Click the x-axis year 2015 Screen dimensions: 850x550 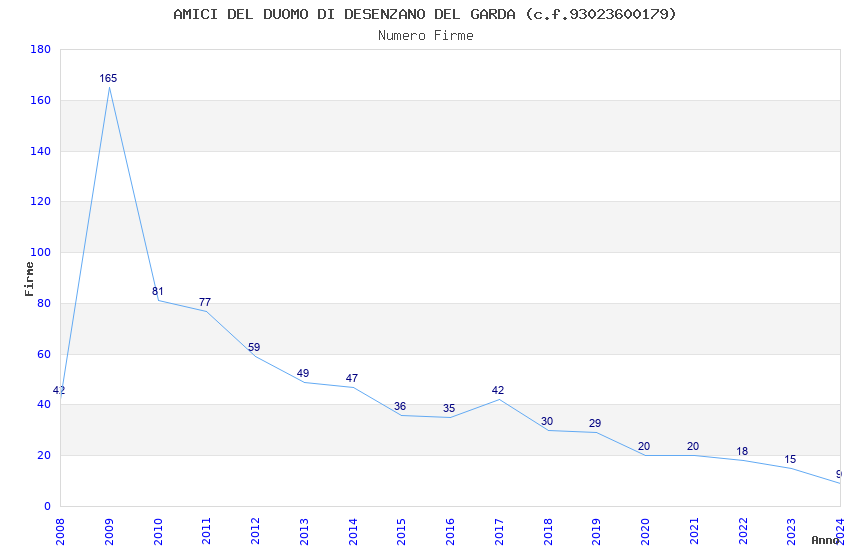[x=402, y=531]
